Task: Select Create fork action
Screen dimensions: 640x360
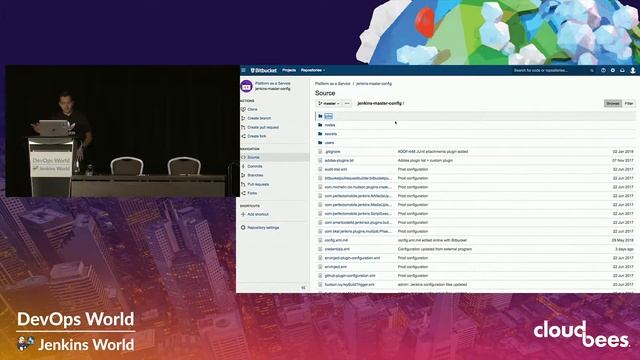Action: [x=256, y=136]
